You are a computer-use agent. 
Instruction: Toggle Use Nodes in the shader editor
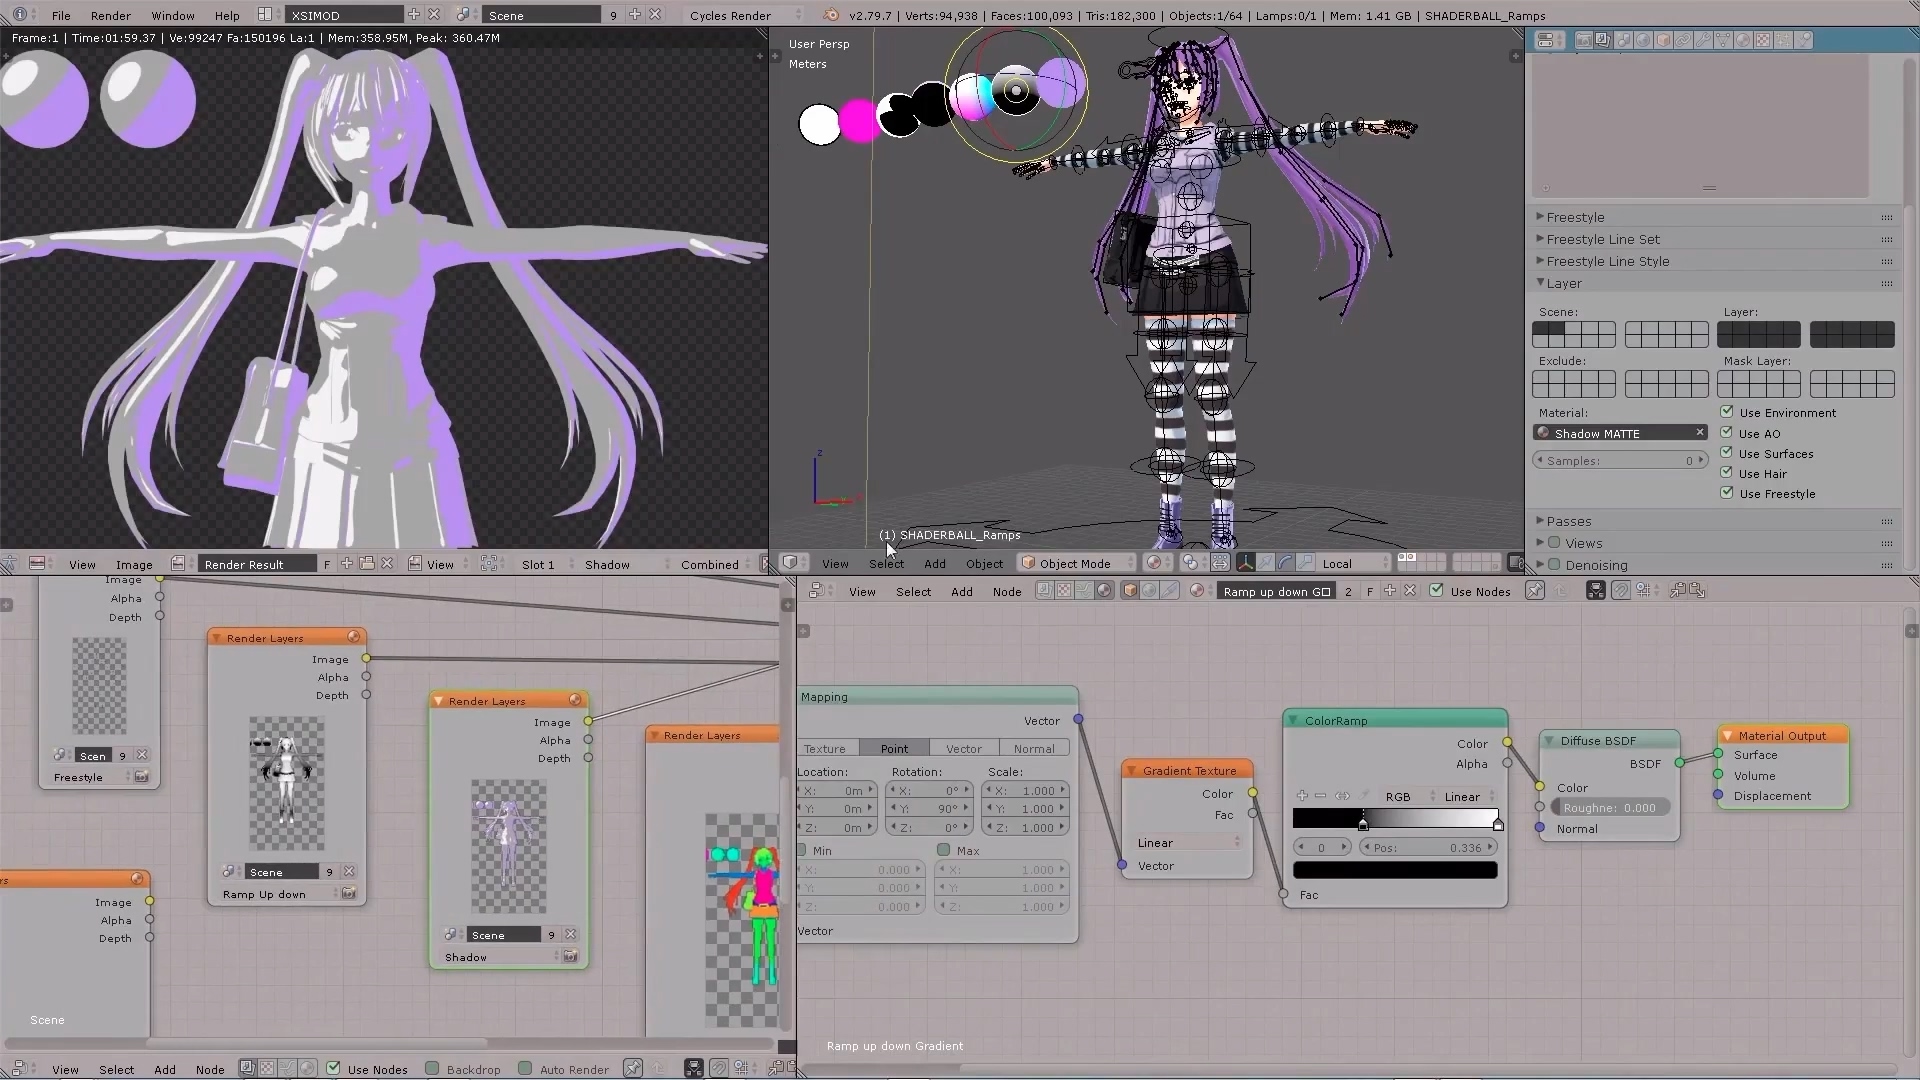point(1436,590)
